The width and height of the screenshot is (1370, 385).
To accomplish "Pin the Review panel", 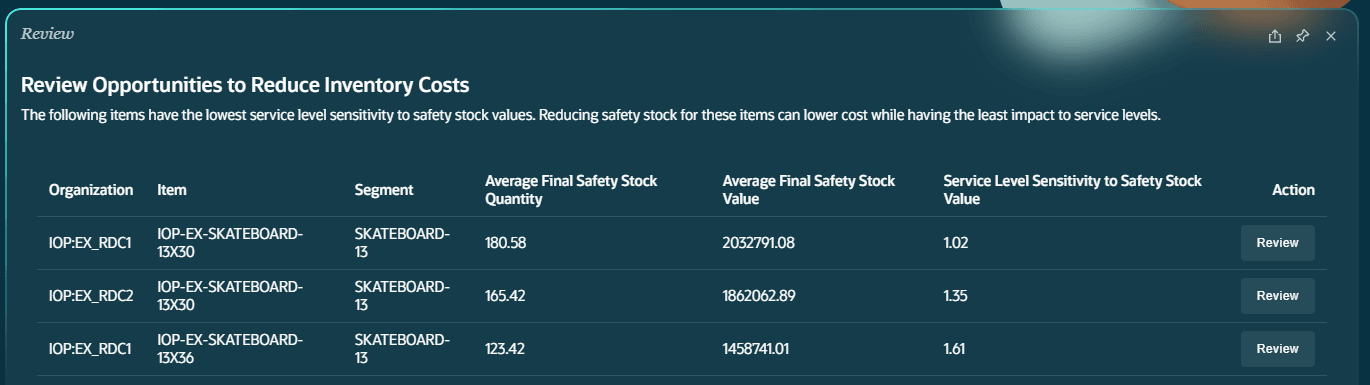I will (1302, 36).
